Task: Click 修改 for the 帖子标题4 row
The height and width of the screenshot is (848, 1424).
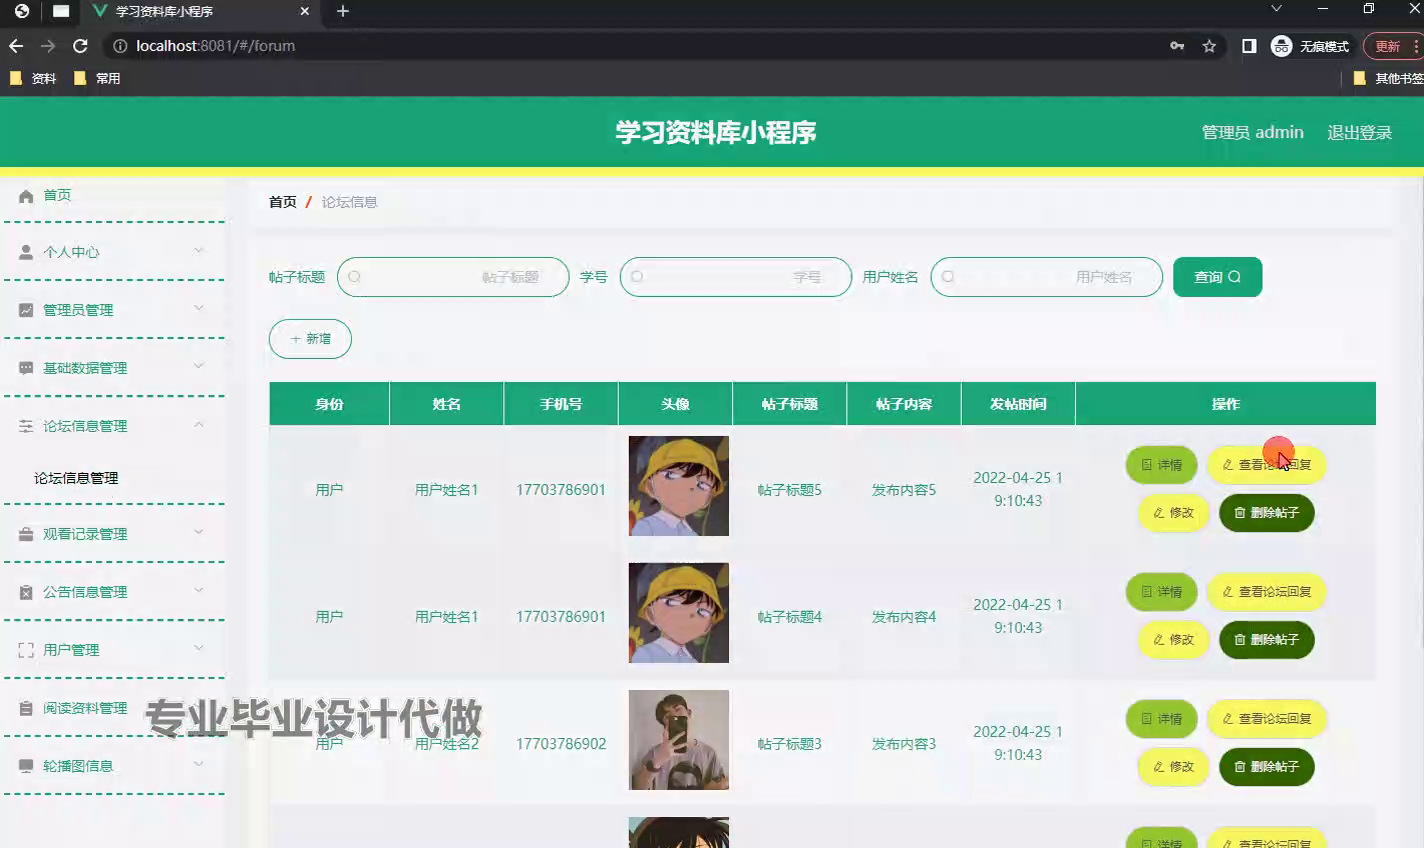Action: click(x=1174, y=640)
